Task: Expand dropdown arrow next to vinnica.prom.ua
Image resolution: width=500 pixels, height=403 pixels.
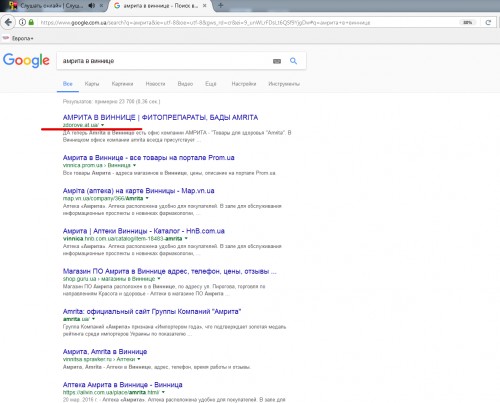Action: click(134, 165)
